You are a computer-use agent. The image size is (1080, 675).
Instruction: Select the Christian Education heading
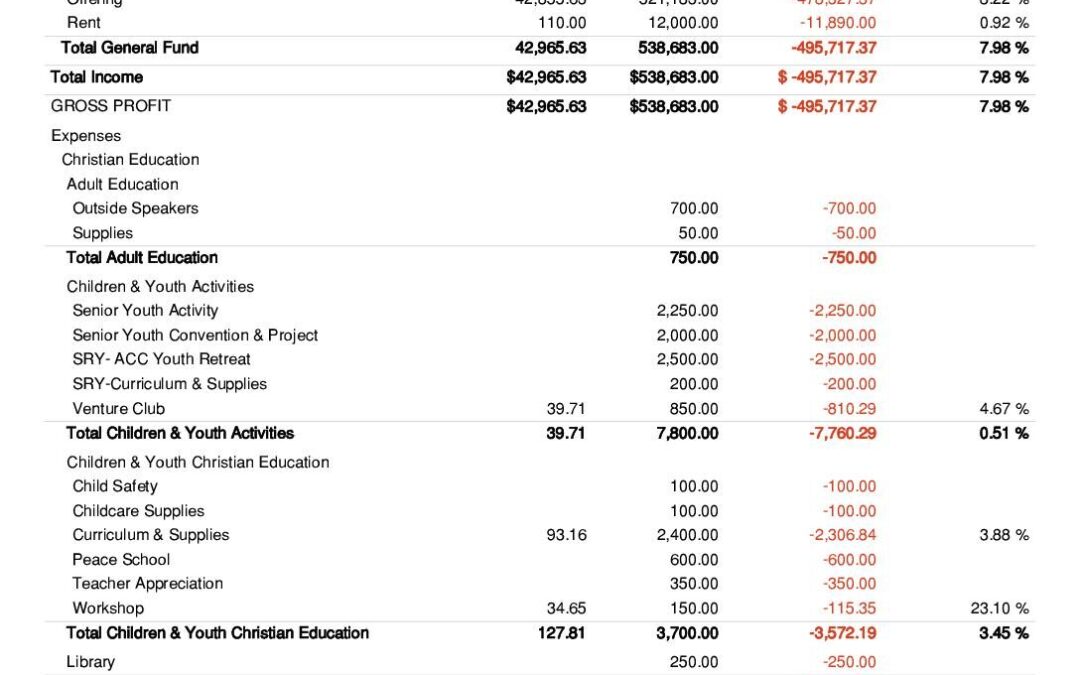tap(130, 160)
